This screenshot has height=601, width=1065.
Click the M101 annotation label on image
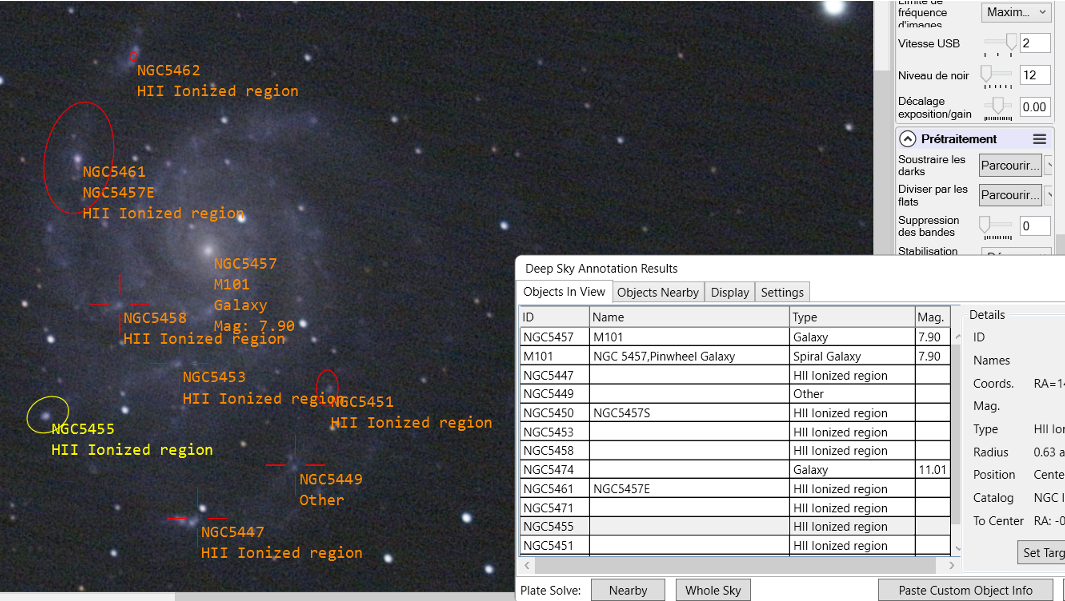[232, 285]
